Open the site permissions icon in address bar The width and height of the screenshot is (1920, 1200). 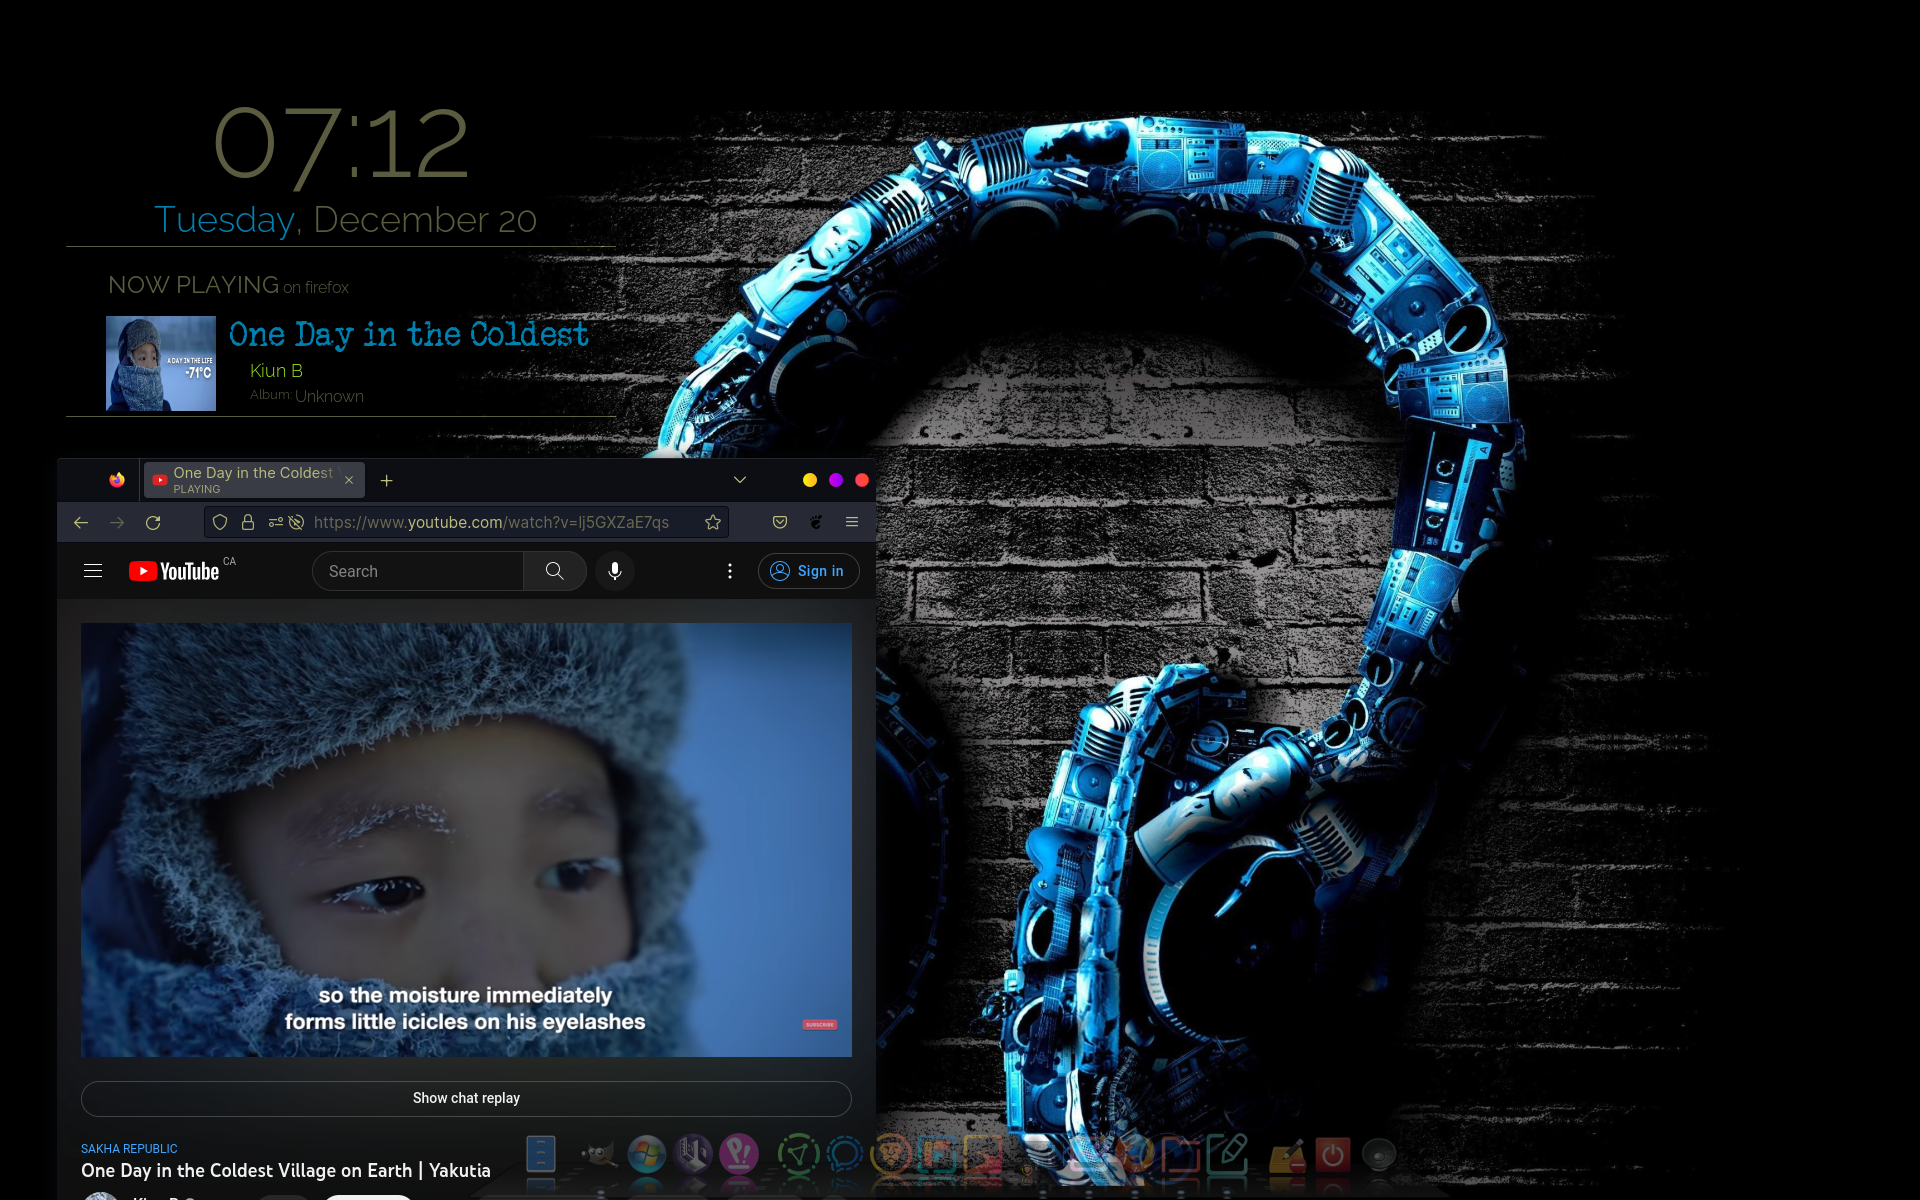pos(275,522)
